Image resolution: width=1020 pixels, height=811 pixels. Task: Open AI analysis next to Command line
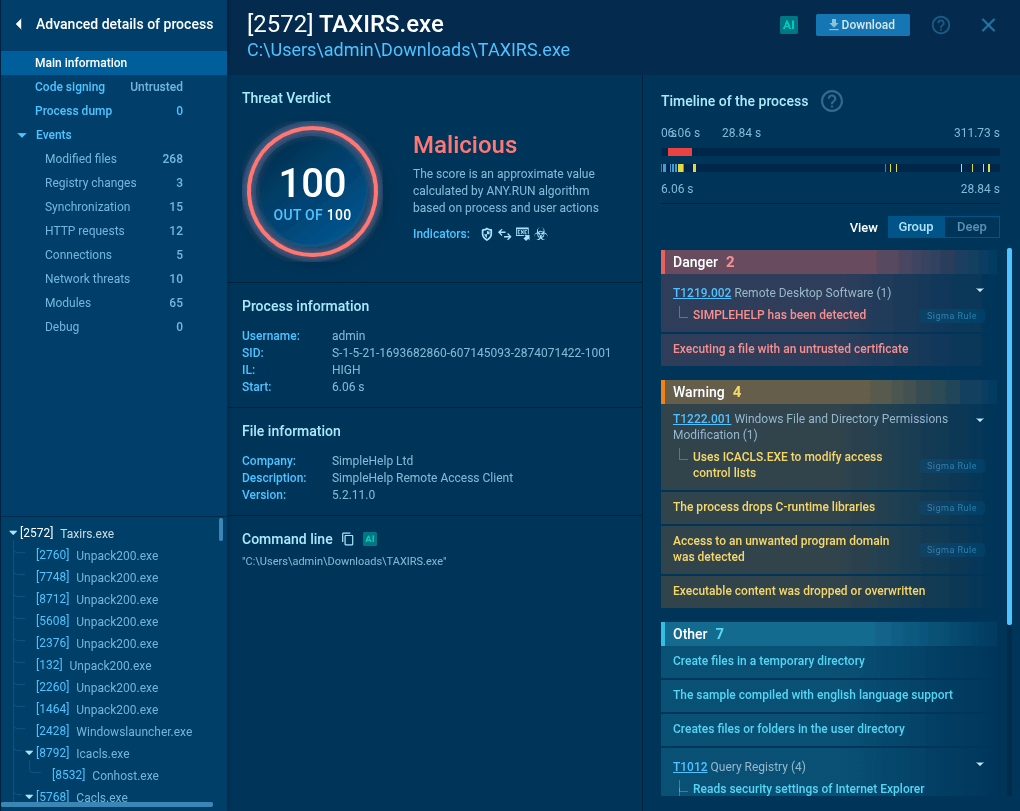pos(369,538)
